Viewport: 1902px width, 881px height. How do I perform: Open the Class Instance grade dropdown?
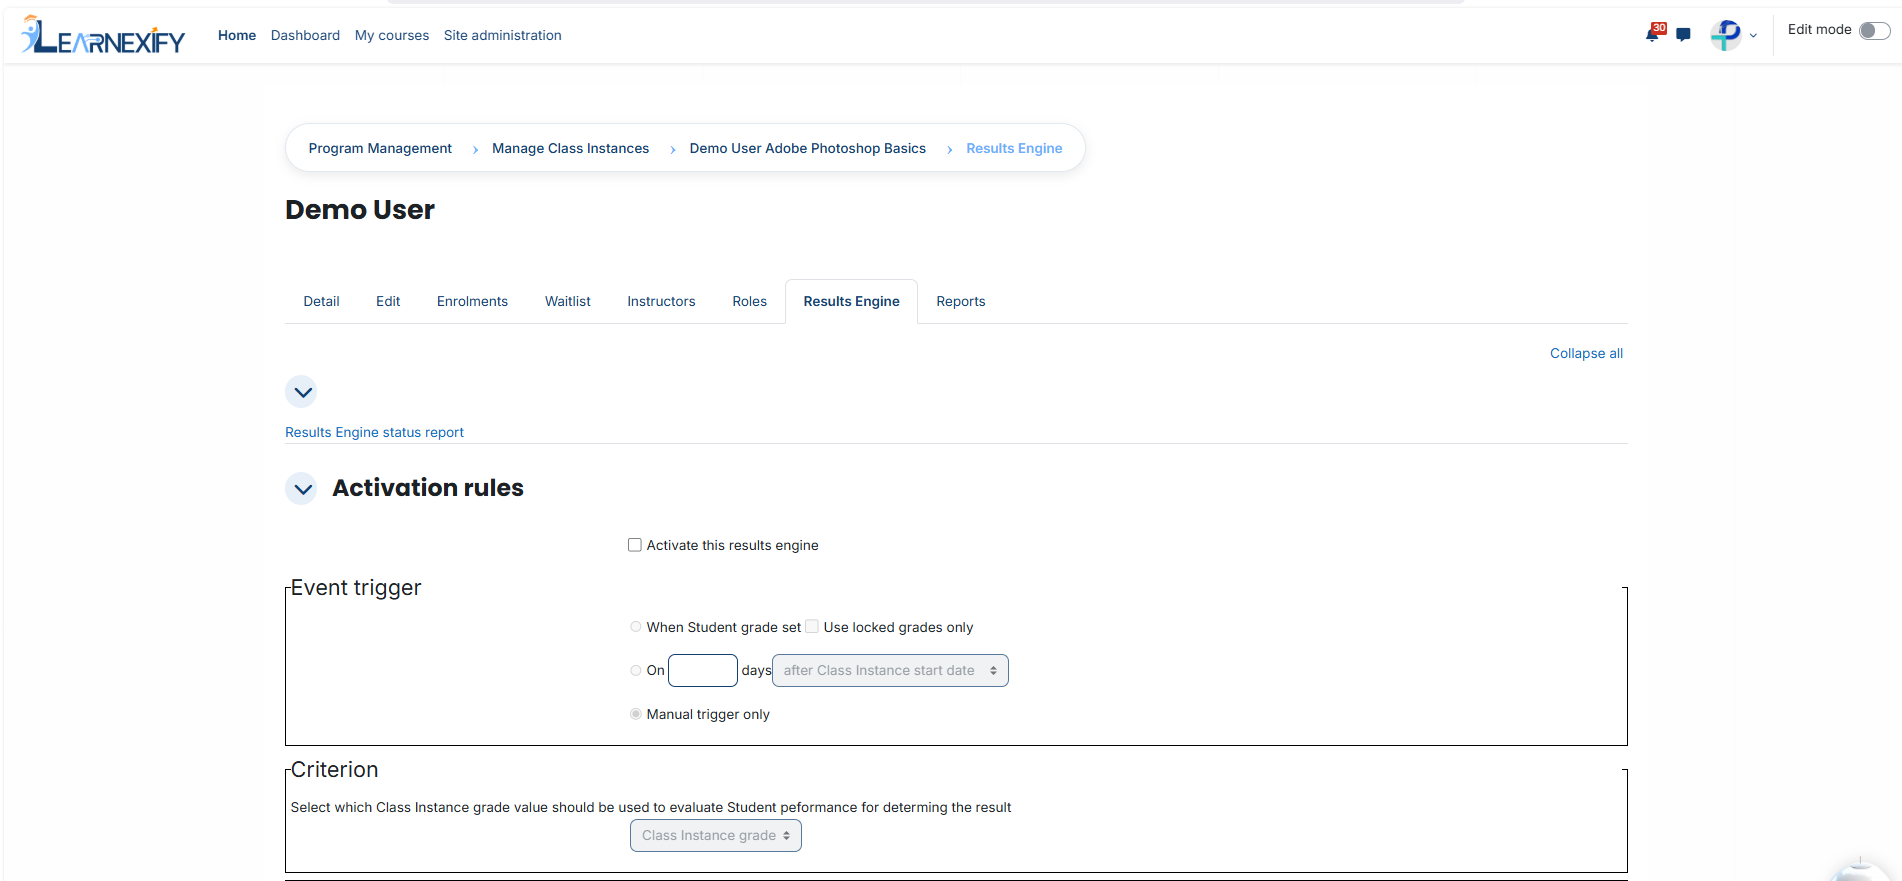tap(716, 836)
